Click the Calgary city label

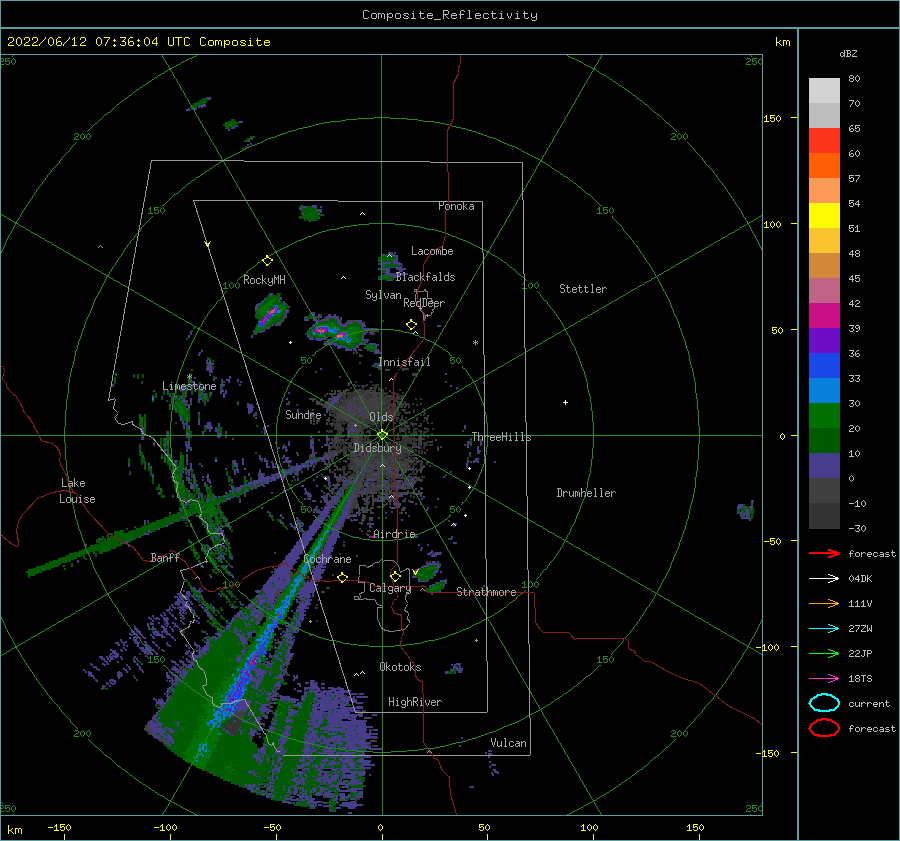[390, 588]
